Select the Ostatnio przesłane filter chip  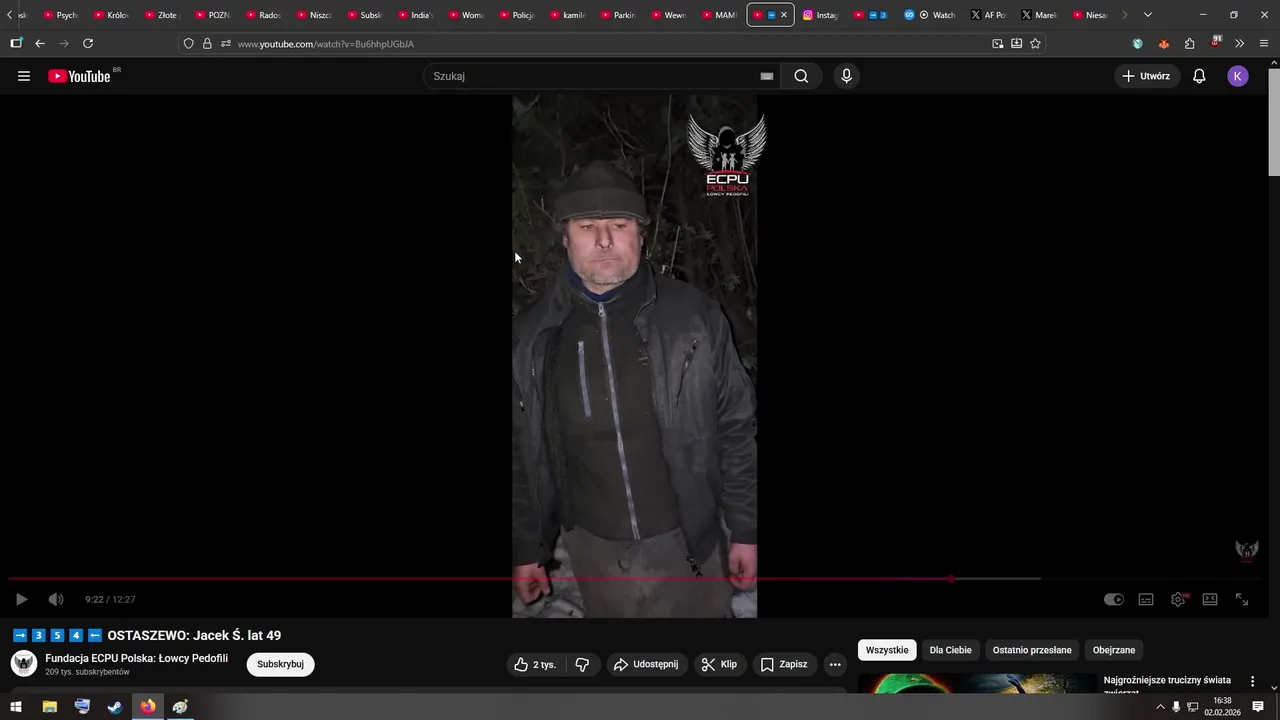coord(1032,650)
